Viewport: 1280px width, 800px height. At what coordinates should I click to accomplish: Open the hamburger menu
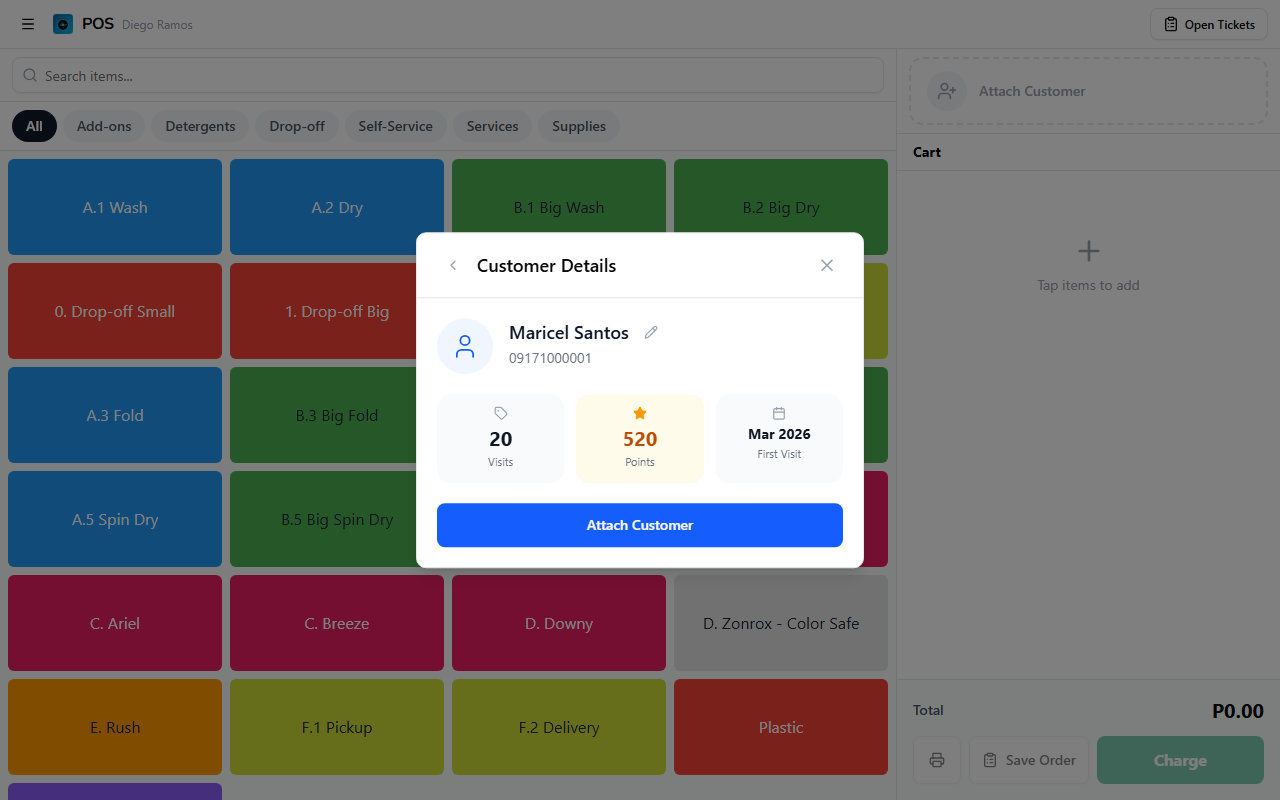coord(28,25)
